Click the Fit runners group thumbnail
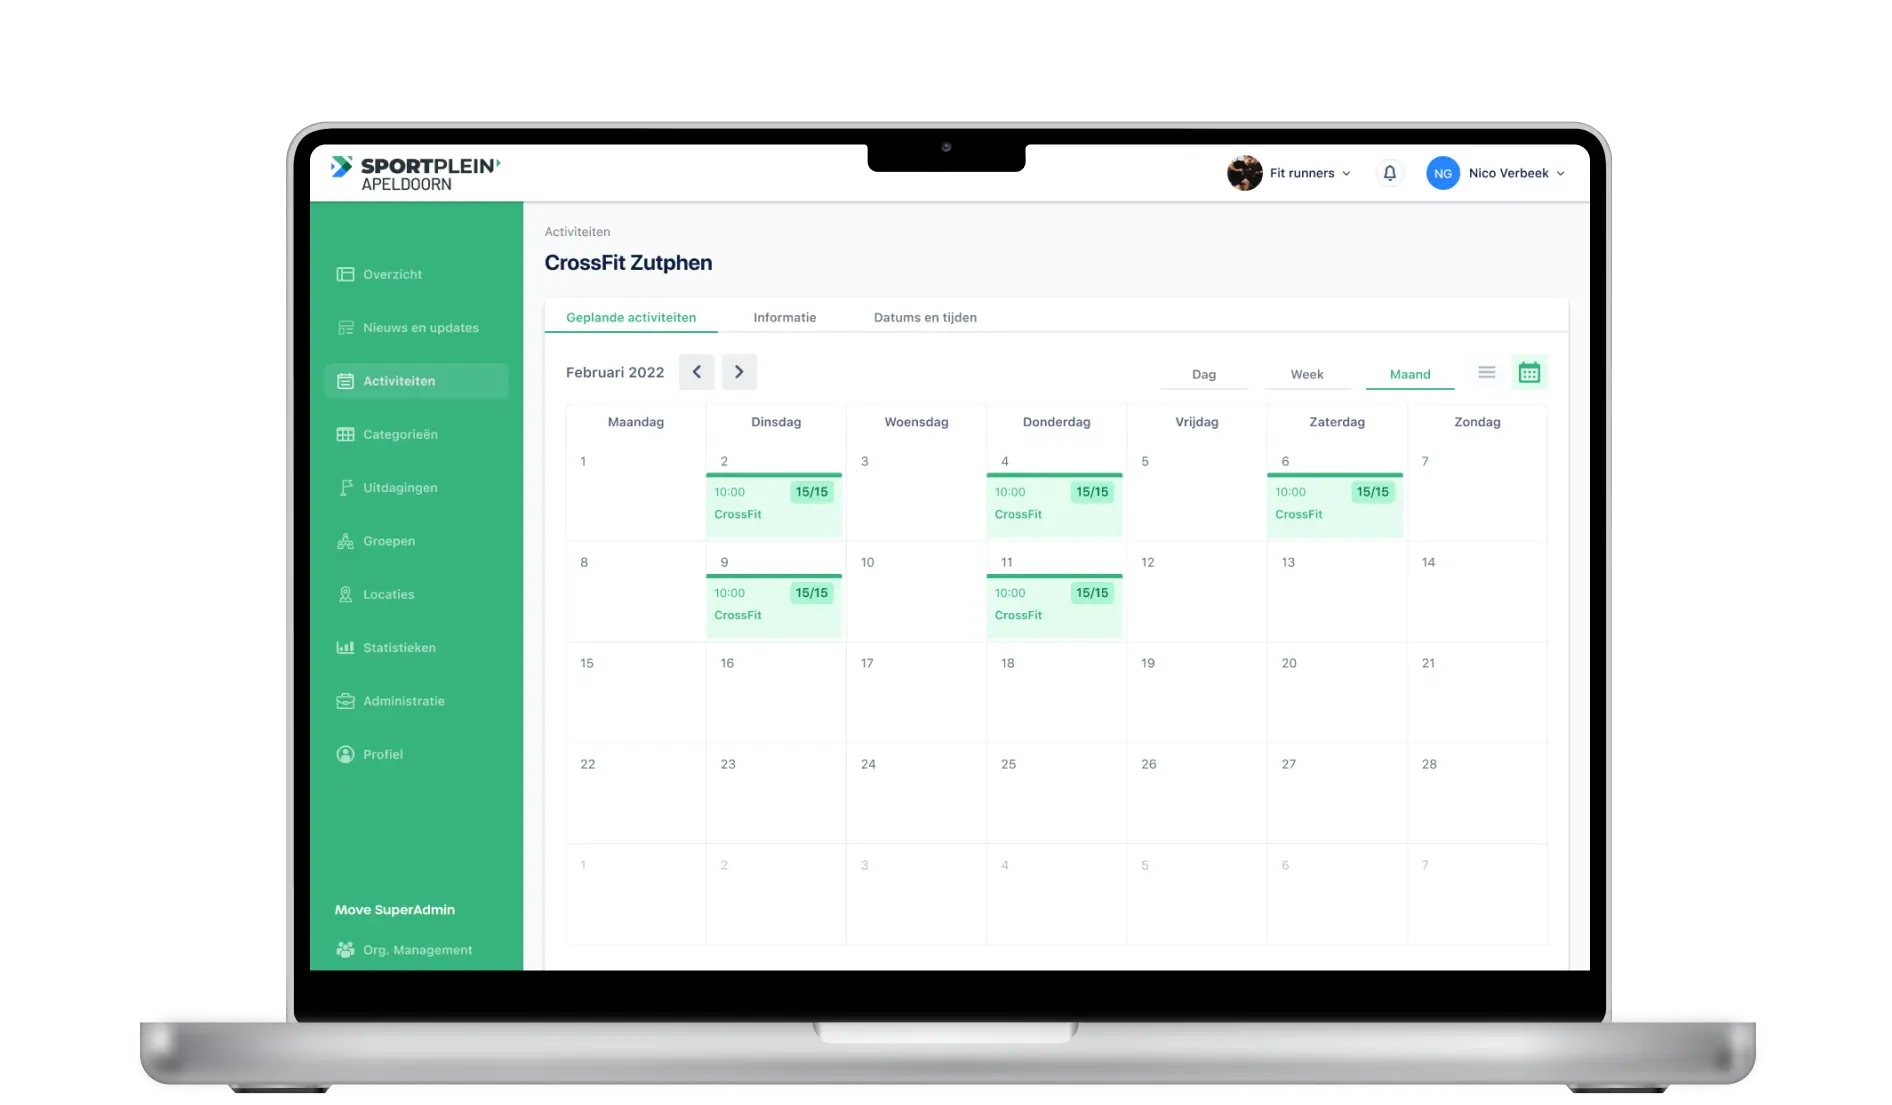The width and height of the screenshot is (1892, 1105). [1244, 173]
